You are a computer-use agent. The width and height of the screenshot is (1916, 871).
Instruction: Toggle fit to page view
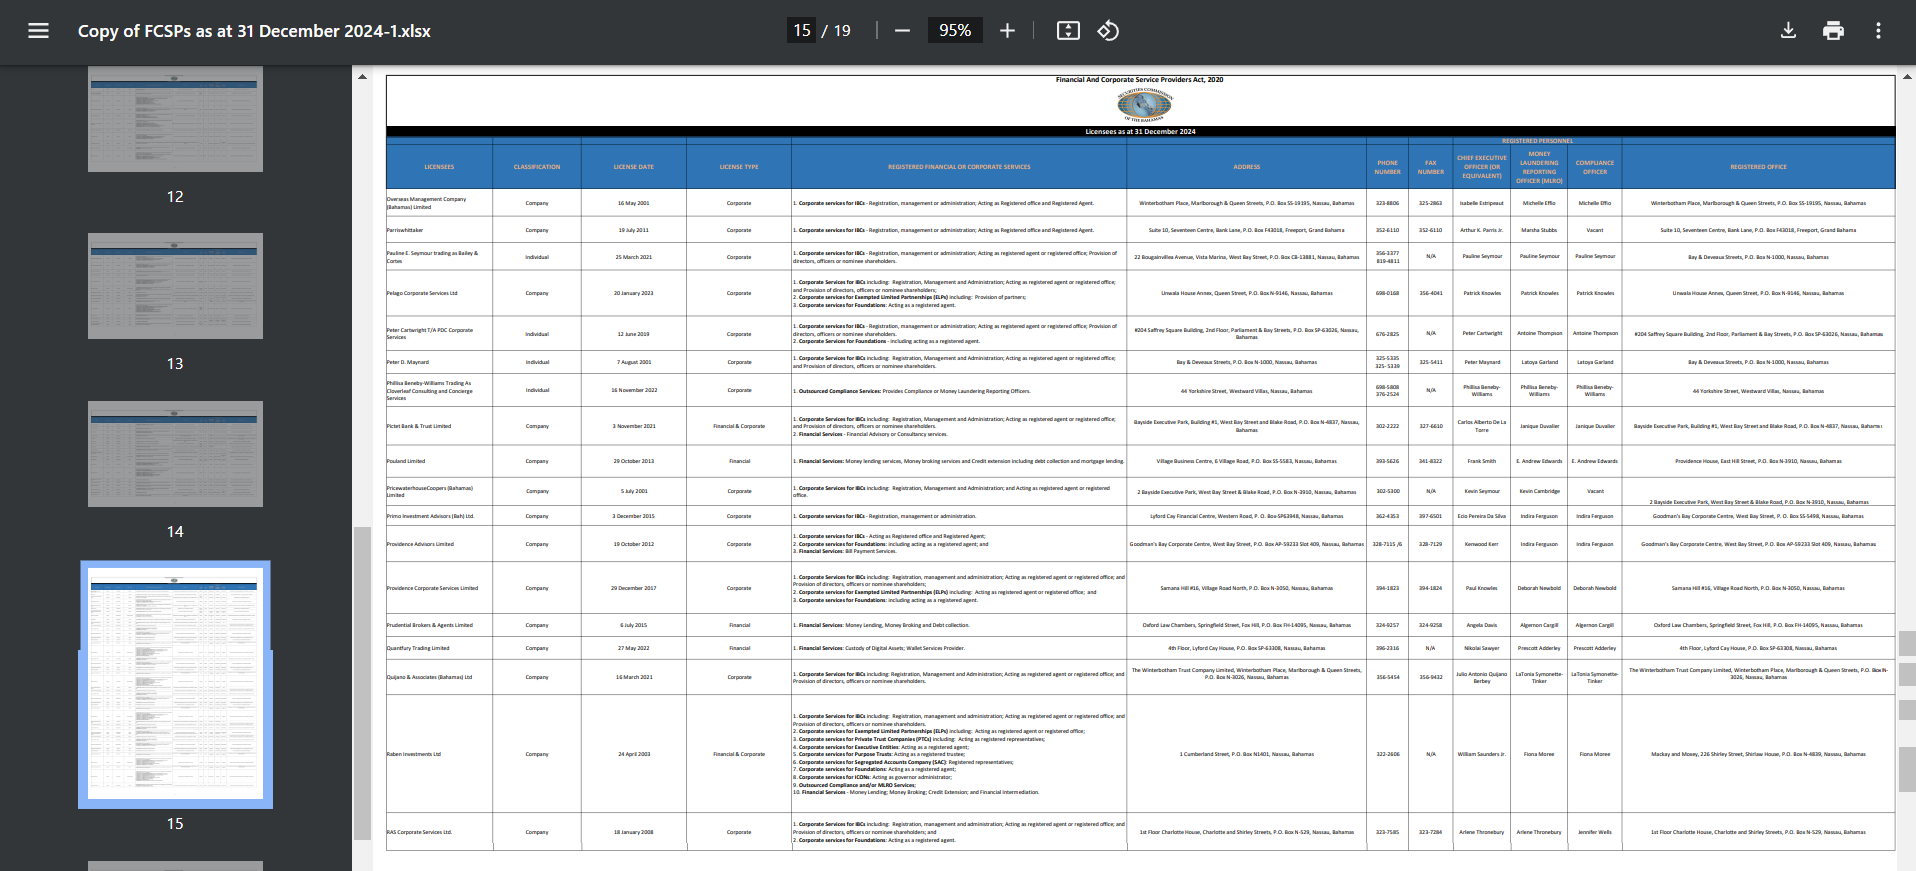(x=1068, y=31)
